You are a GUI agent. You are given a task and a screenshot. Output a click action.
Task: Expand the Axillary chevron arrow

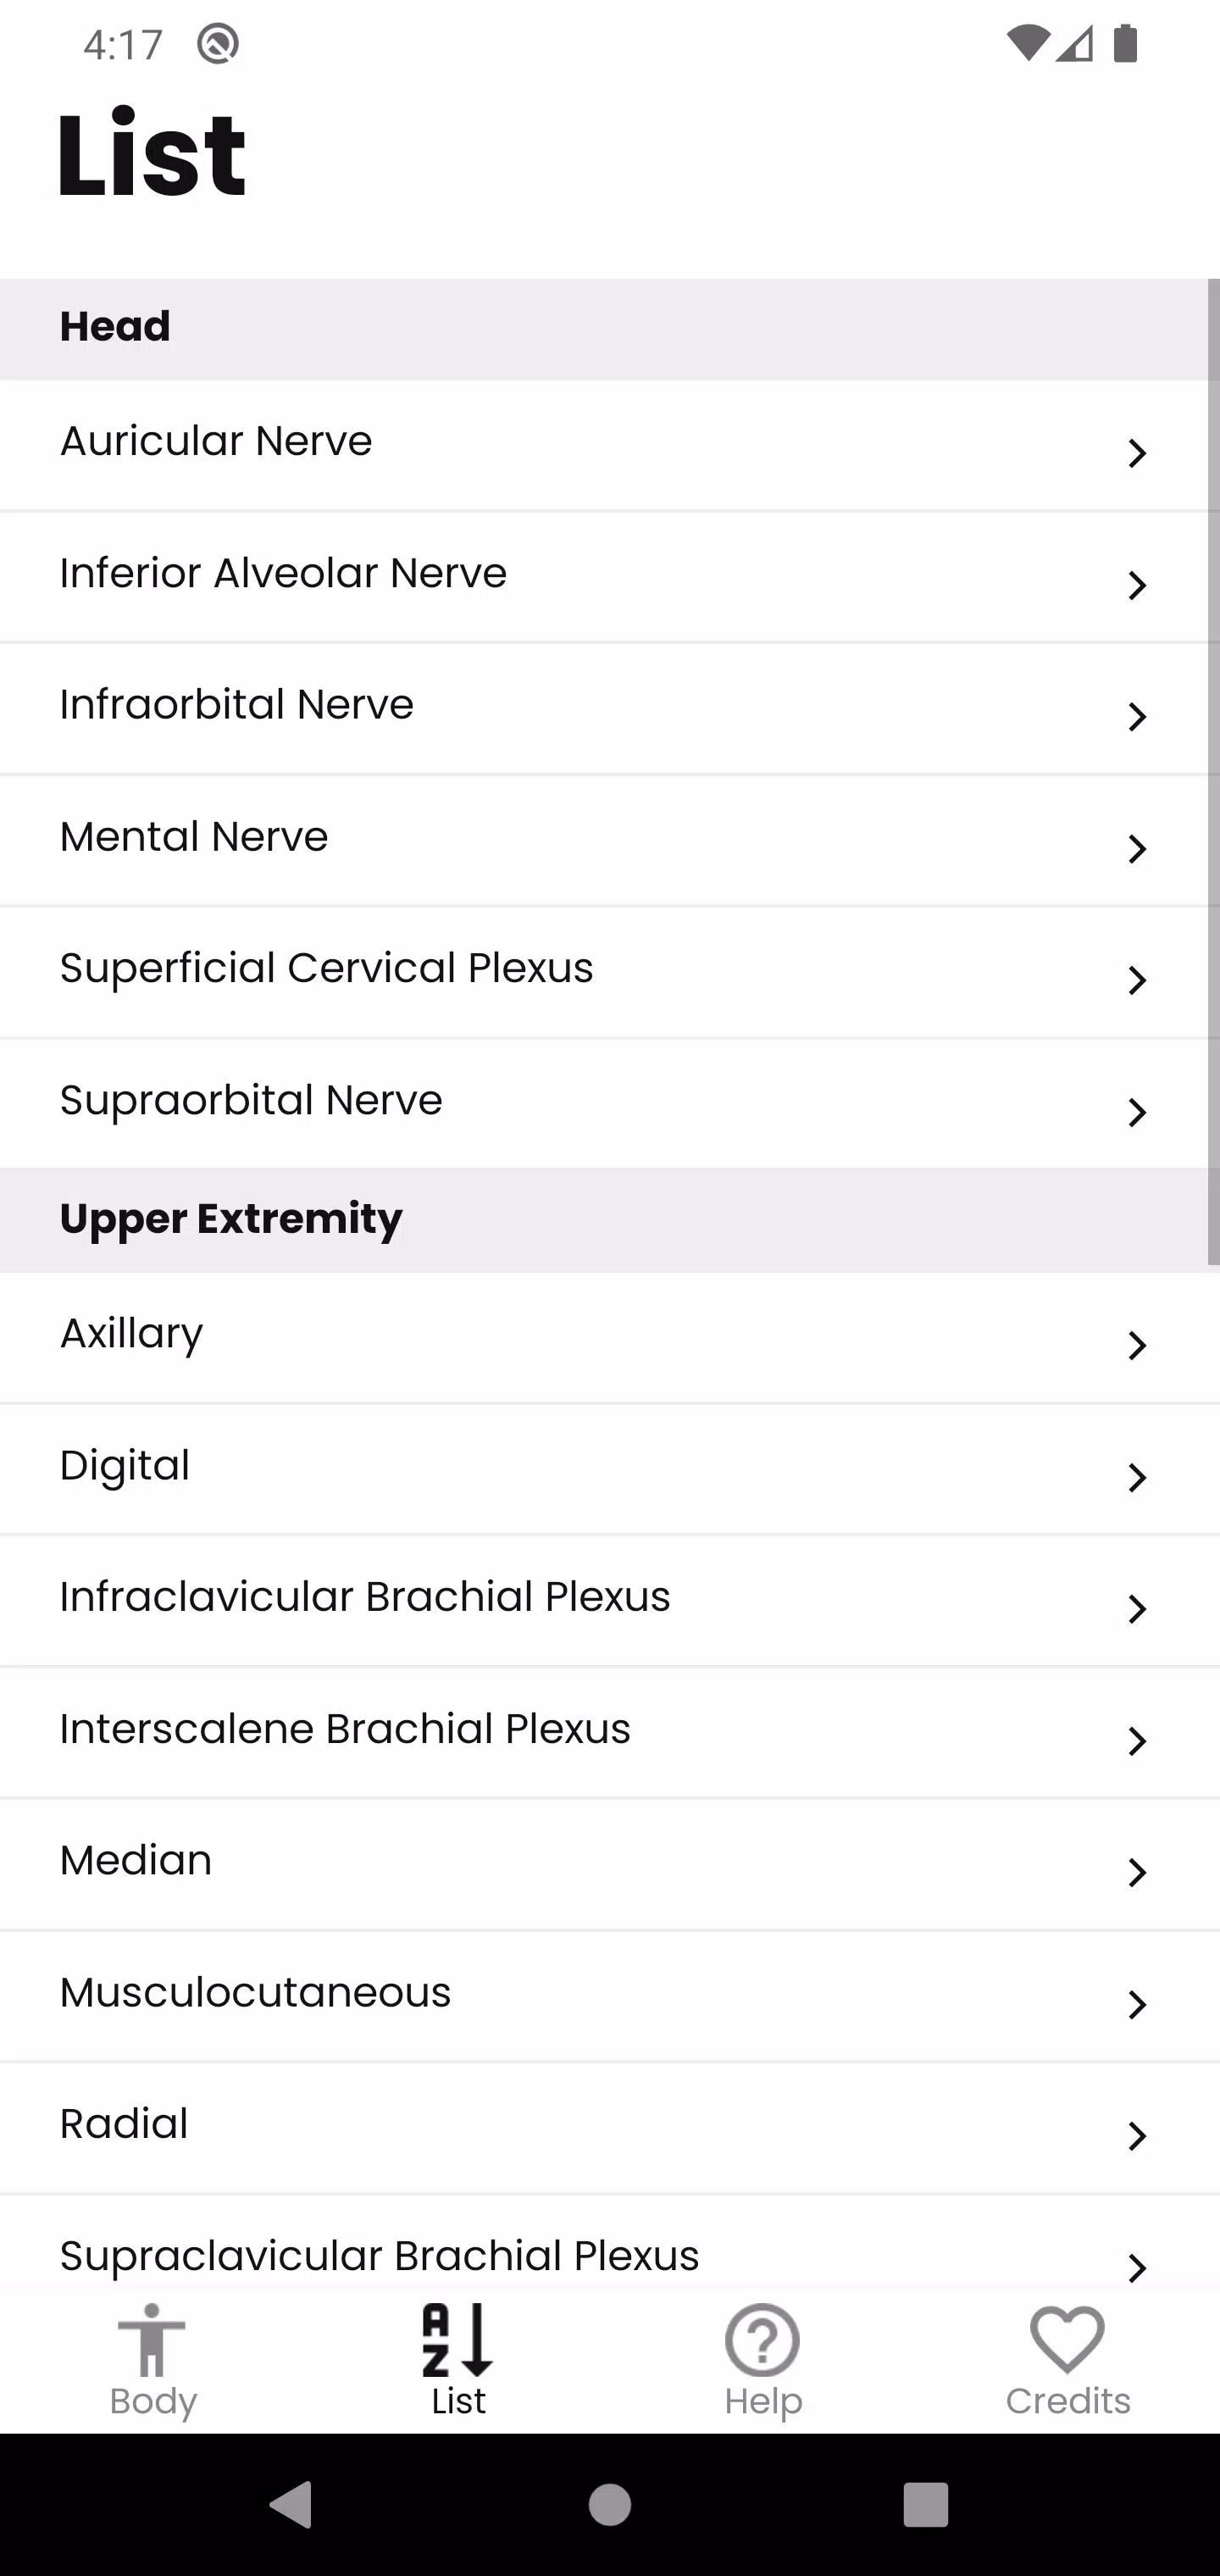(x=1137, y=1345)
